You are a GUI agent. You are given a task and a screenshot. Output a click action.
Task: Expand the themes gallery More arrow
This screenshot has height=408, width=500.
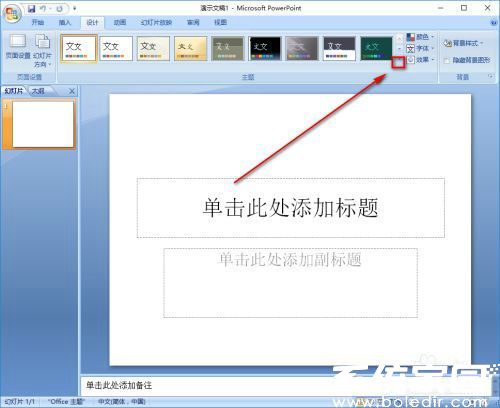point(399,62)
